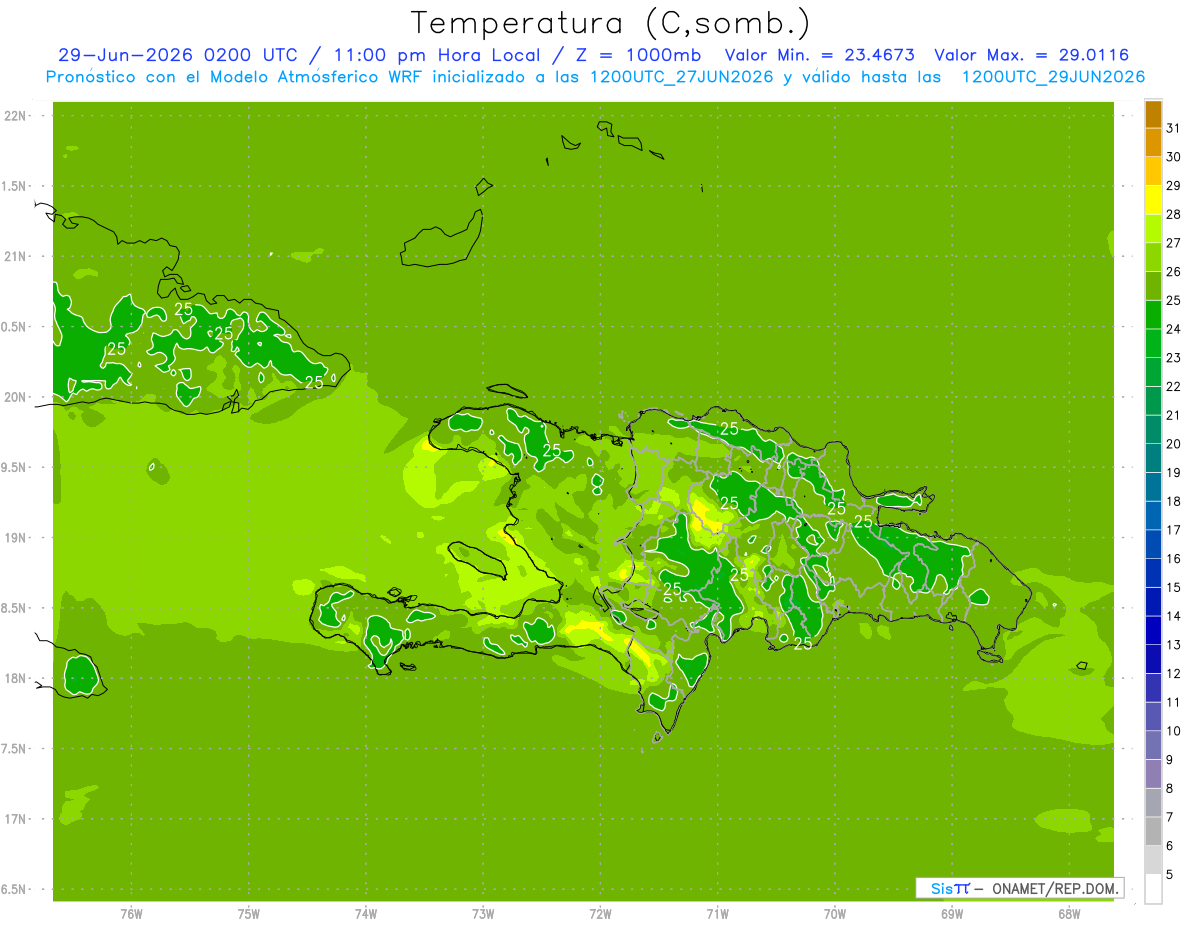1200x927 pixels.
Task: Click the legend value '10'
Action: (1173, 731)
